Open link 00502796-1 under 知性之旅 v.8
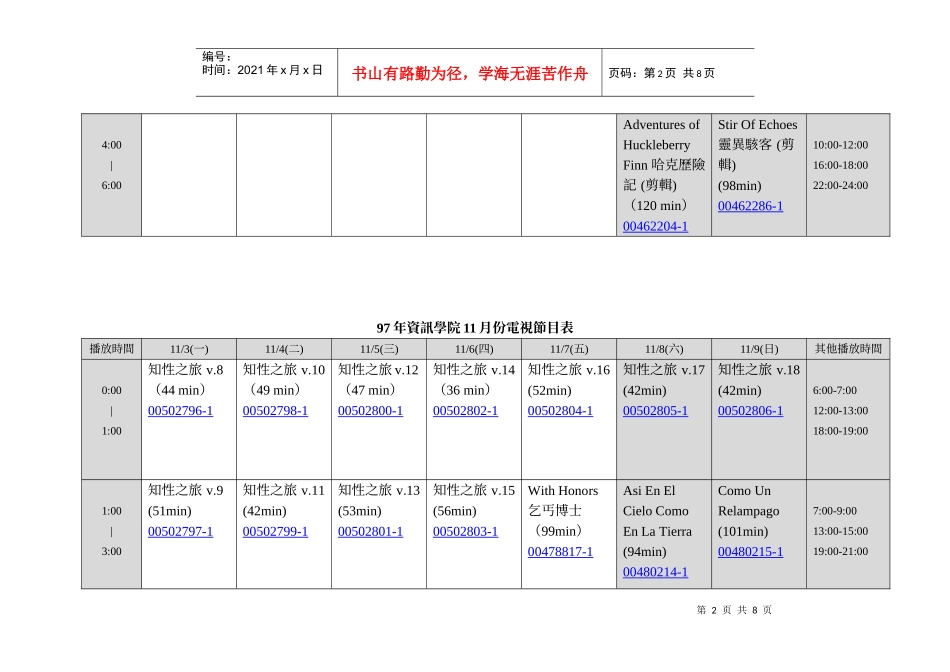Image resolution: width=950 pixels, height=672 pixels. point(181,411)
